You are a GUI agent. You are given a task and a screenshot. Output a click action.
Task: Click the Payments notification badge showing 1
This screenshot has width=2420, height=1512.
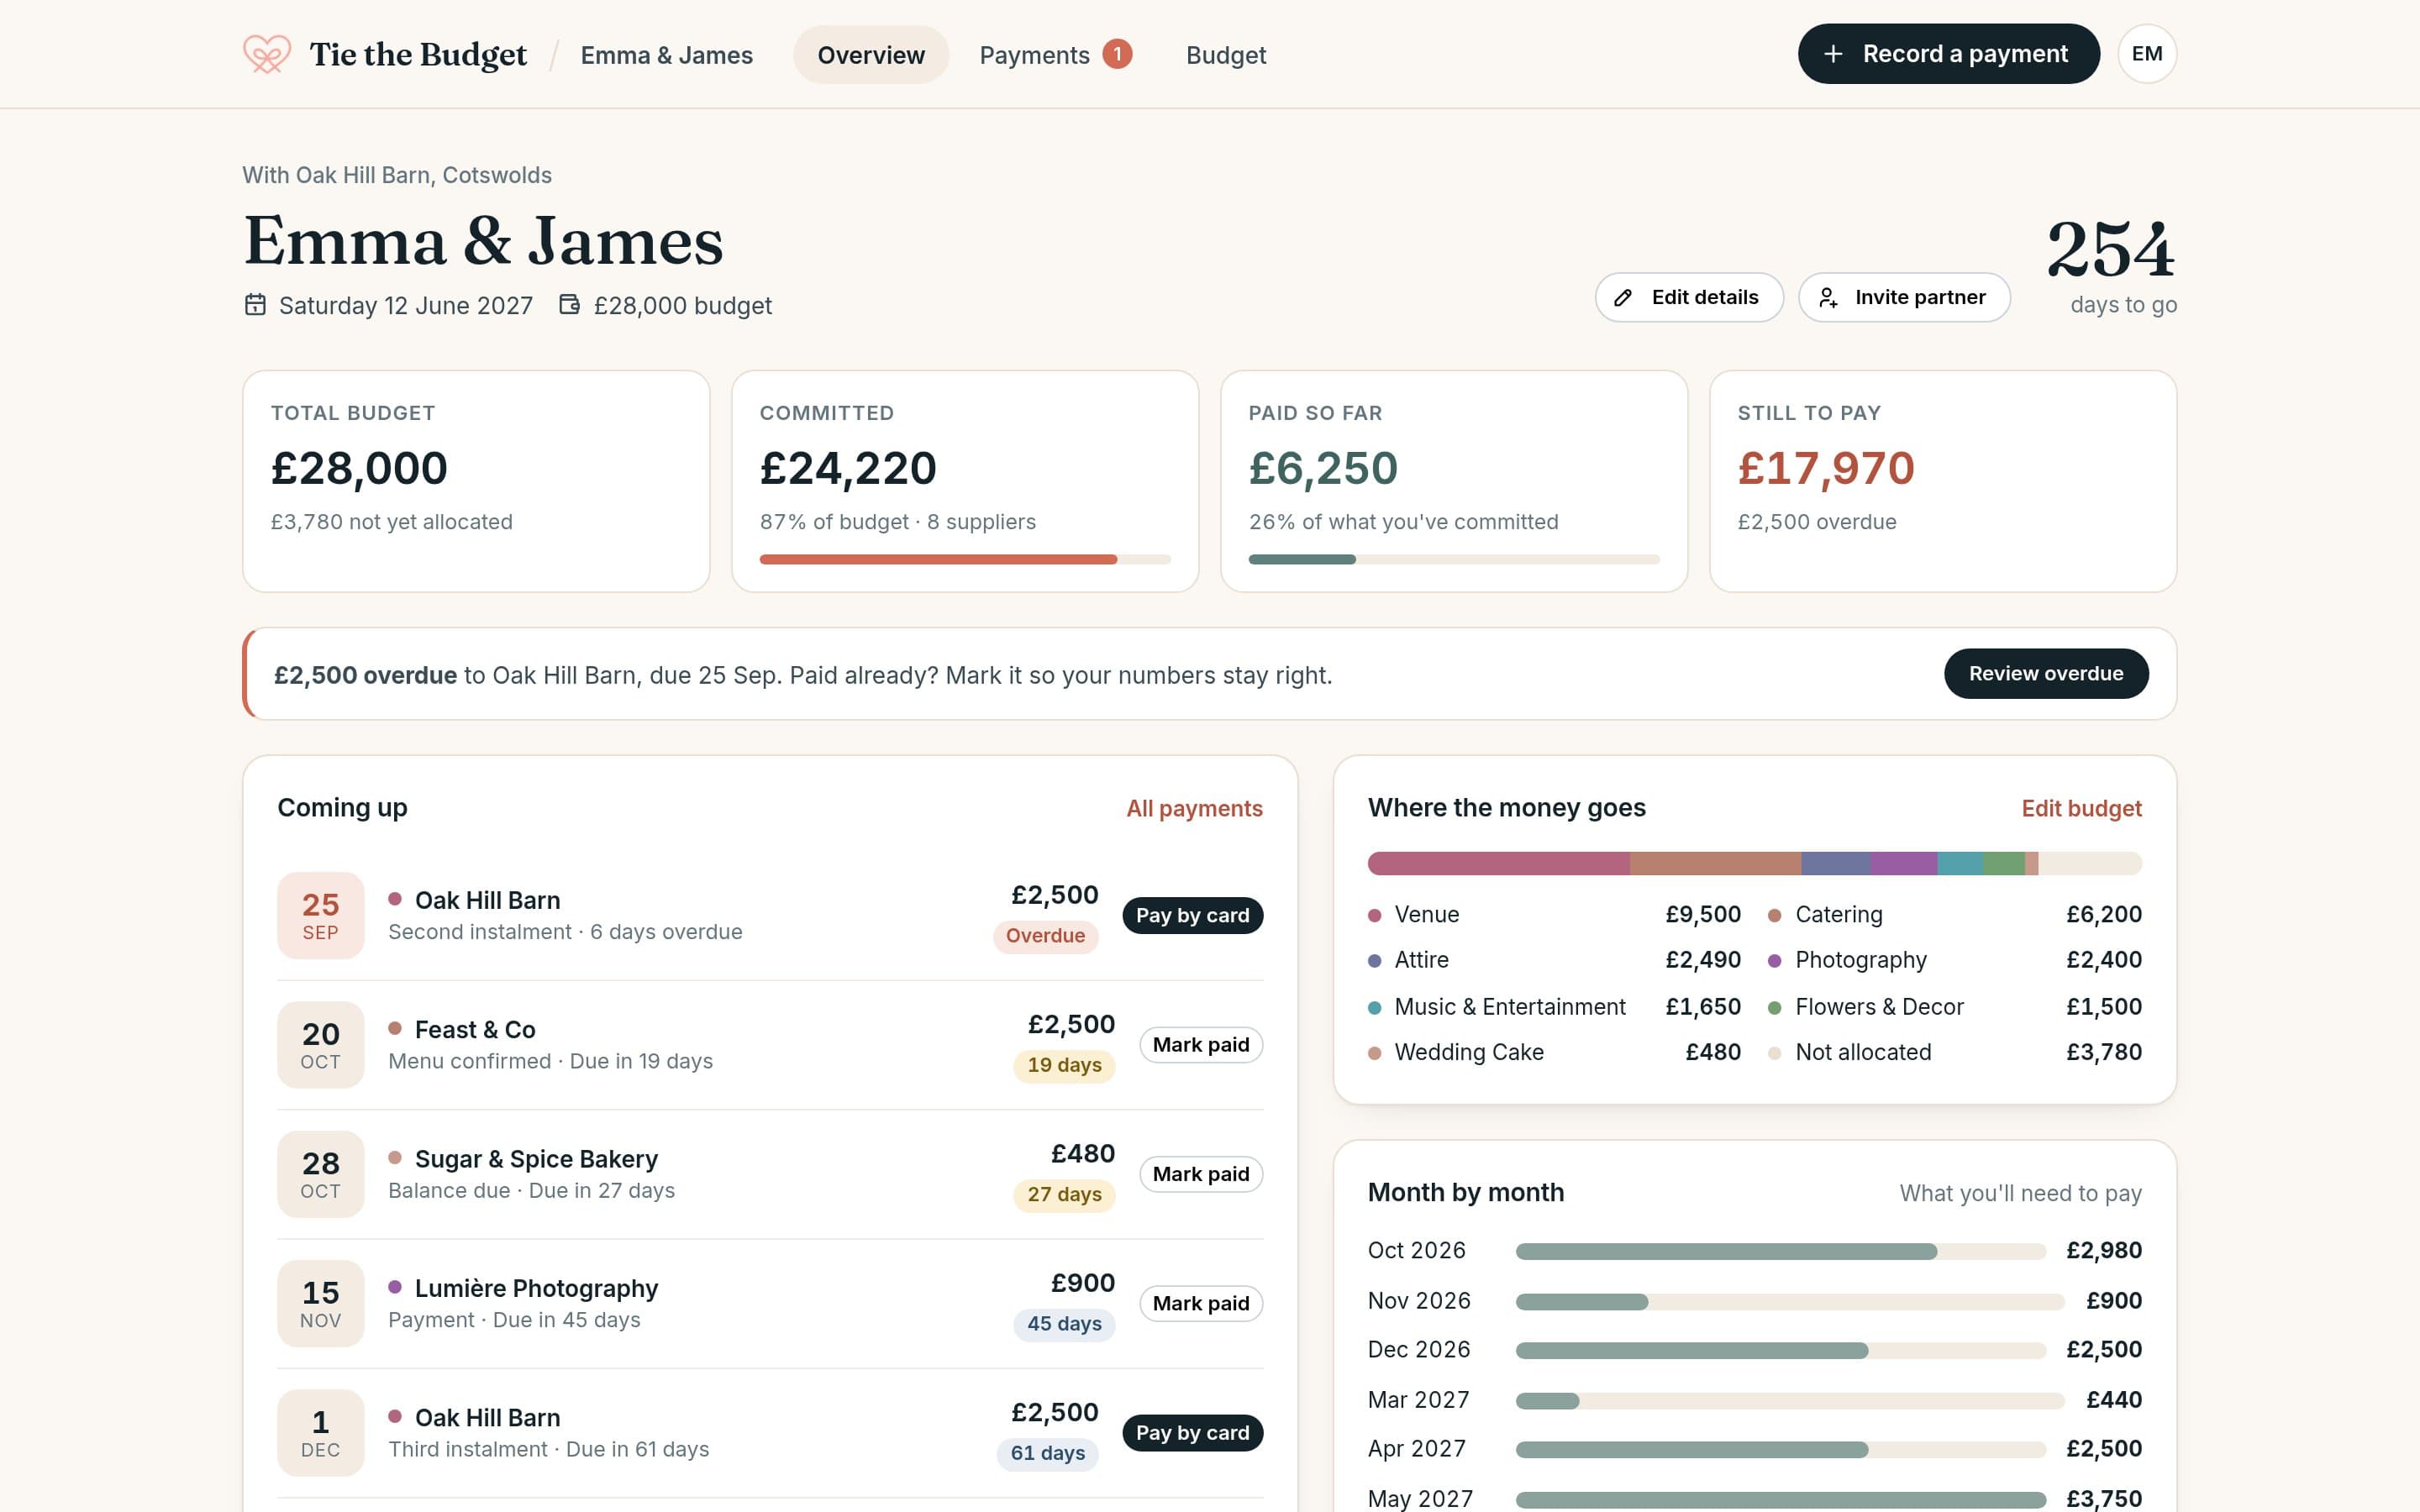click(1117, 54)
